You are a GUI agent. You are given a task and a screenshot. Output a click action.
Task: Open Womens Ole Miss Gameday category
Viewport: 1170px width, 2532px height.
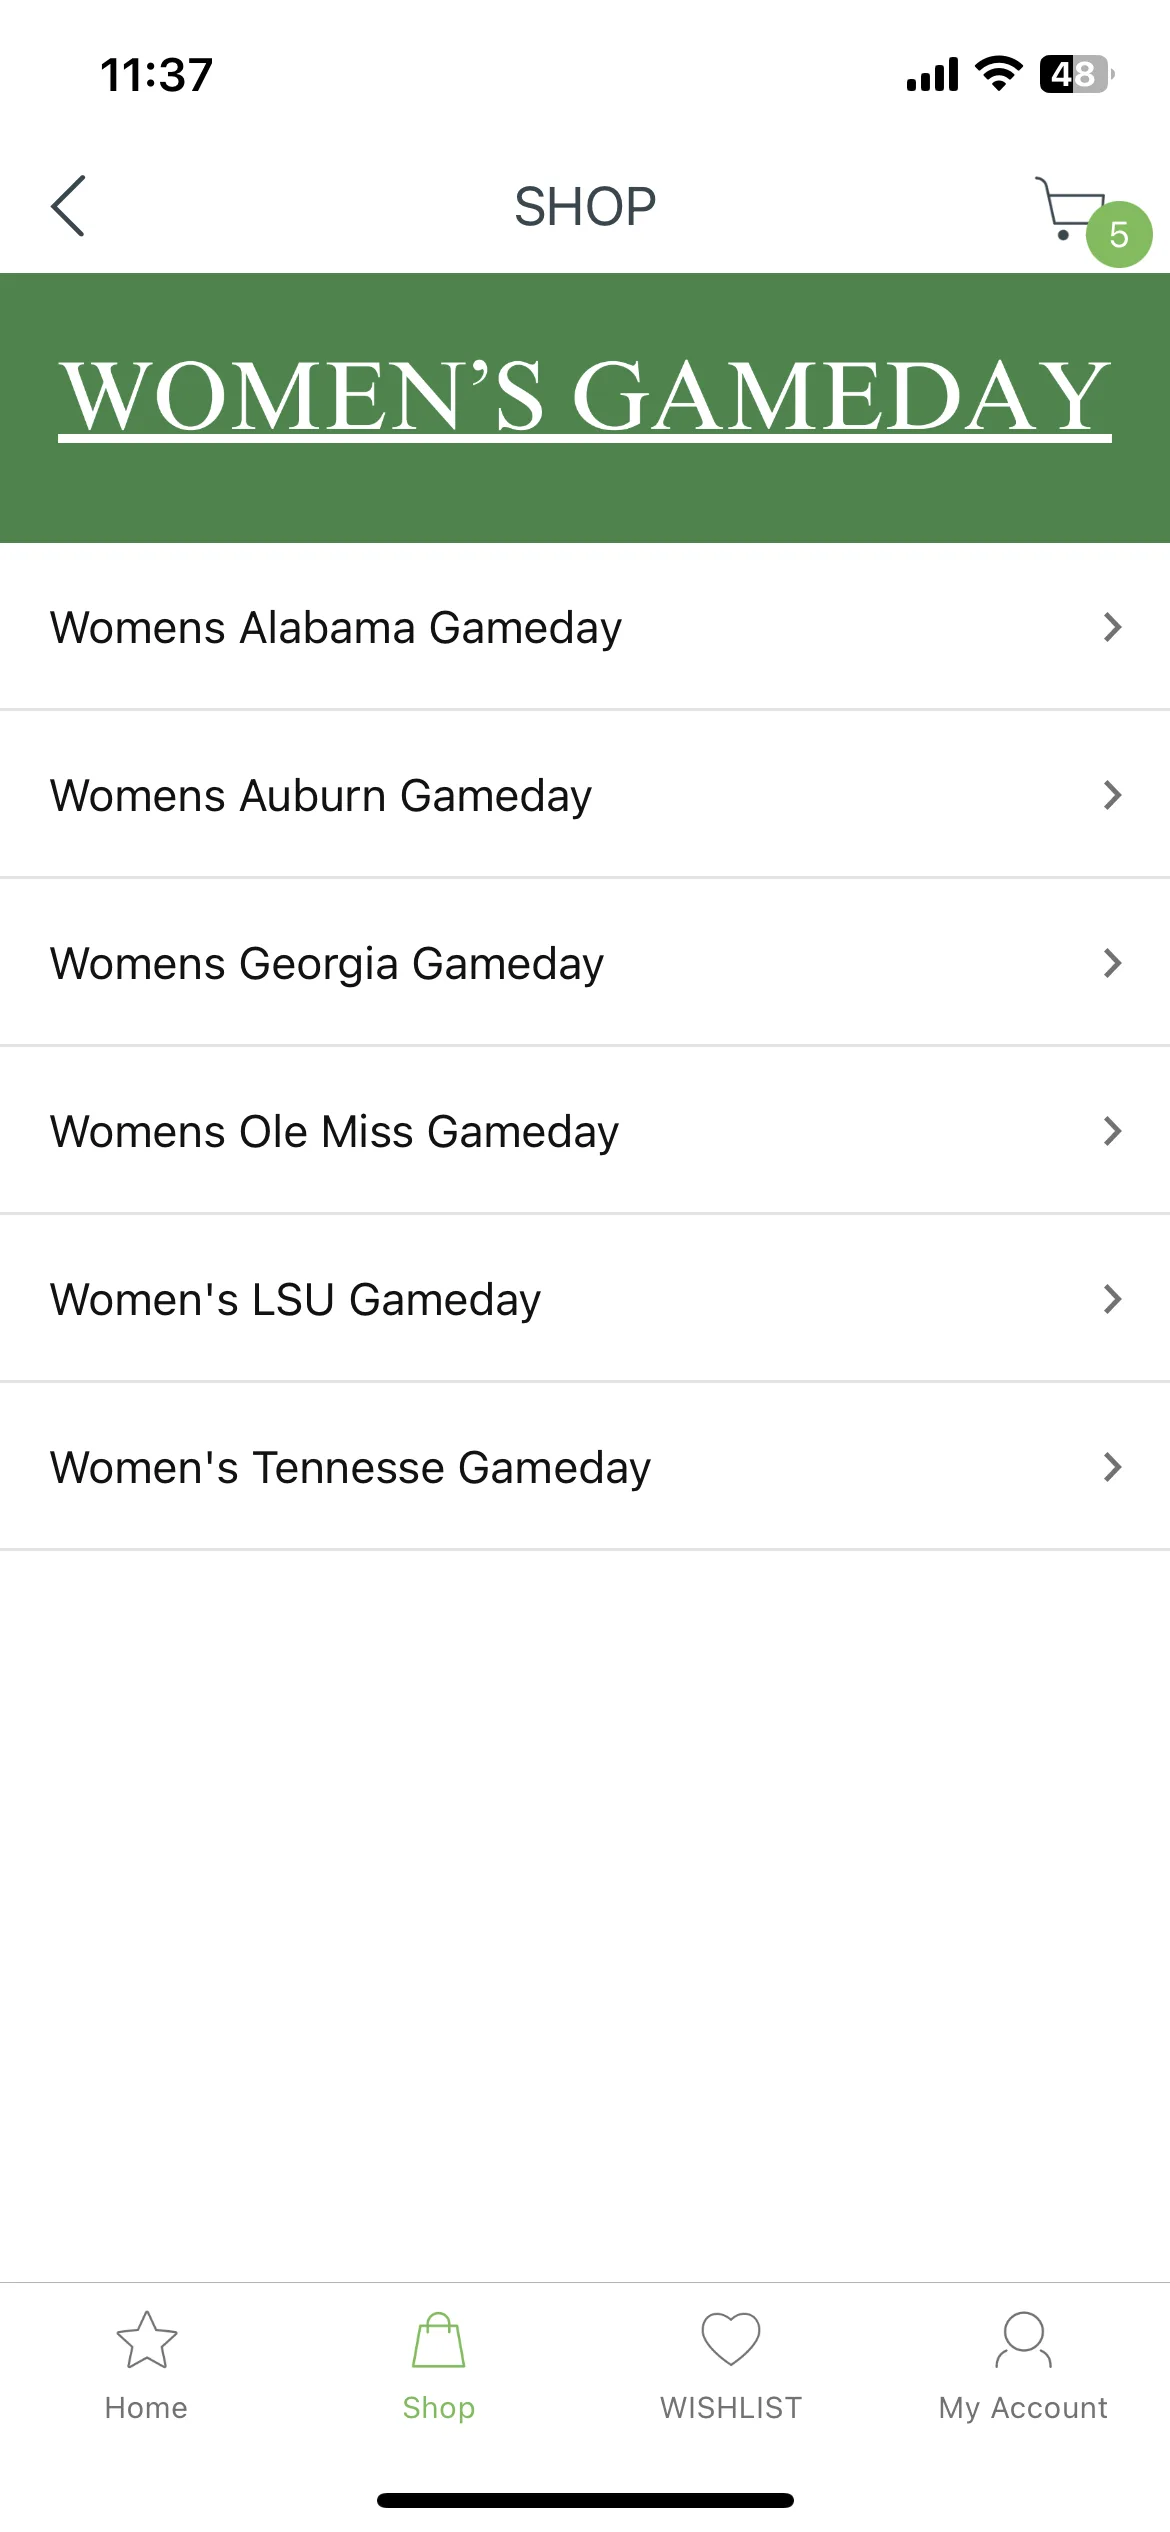pos(585,1131)
